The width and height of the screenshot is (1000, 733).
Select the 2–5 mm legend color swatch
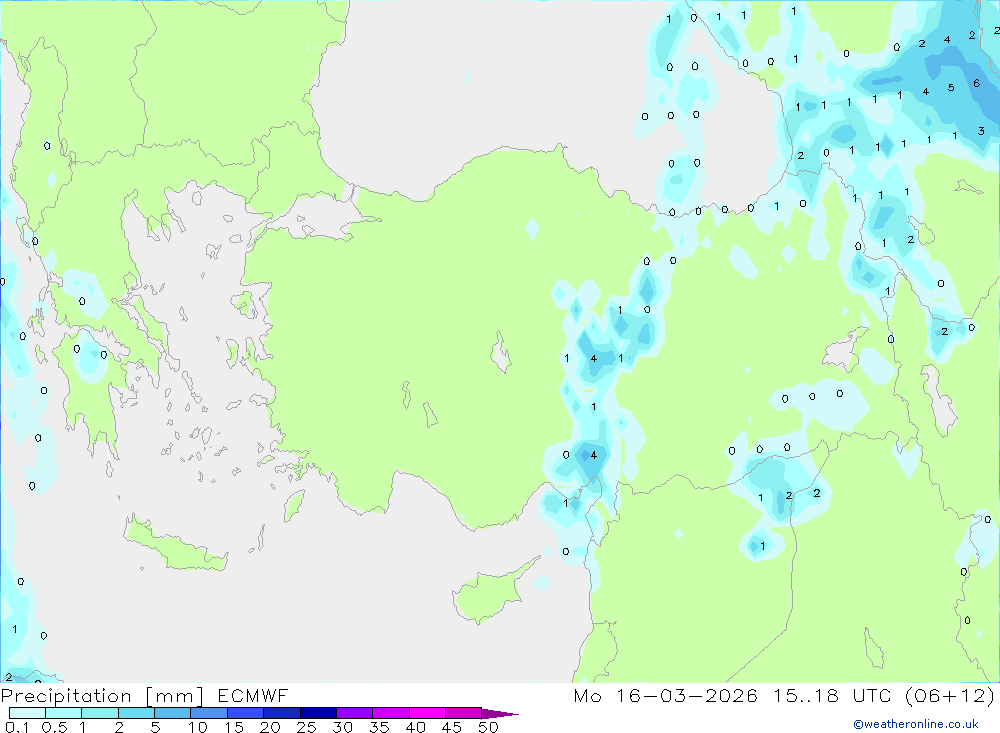(136, 713)
